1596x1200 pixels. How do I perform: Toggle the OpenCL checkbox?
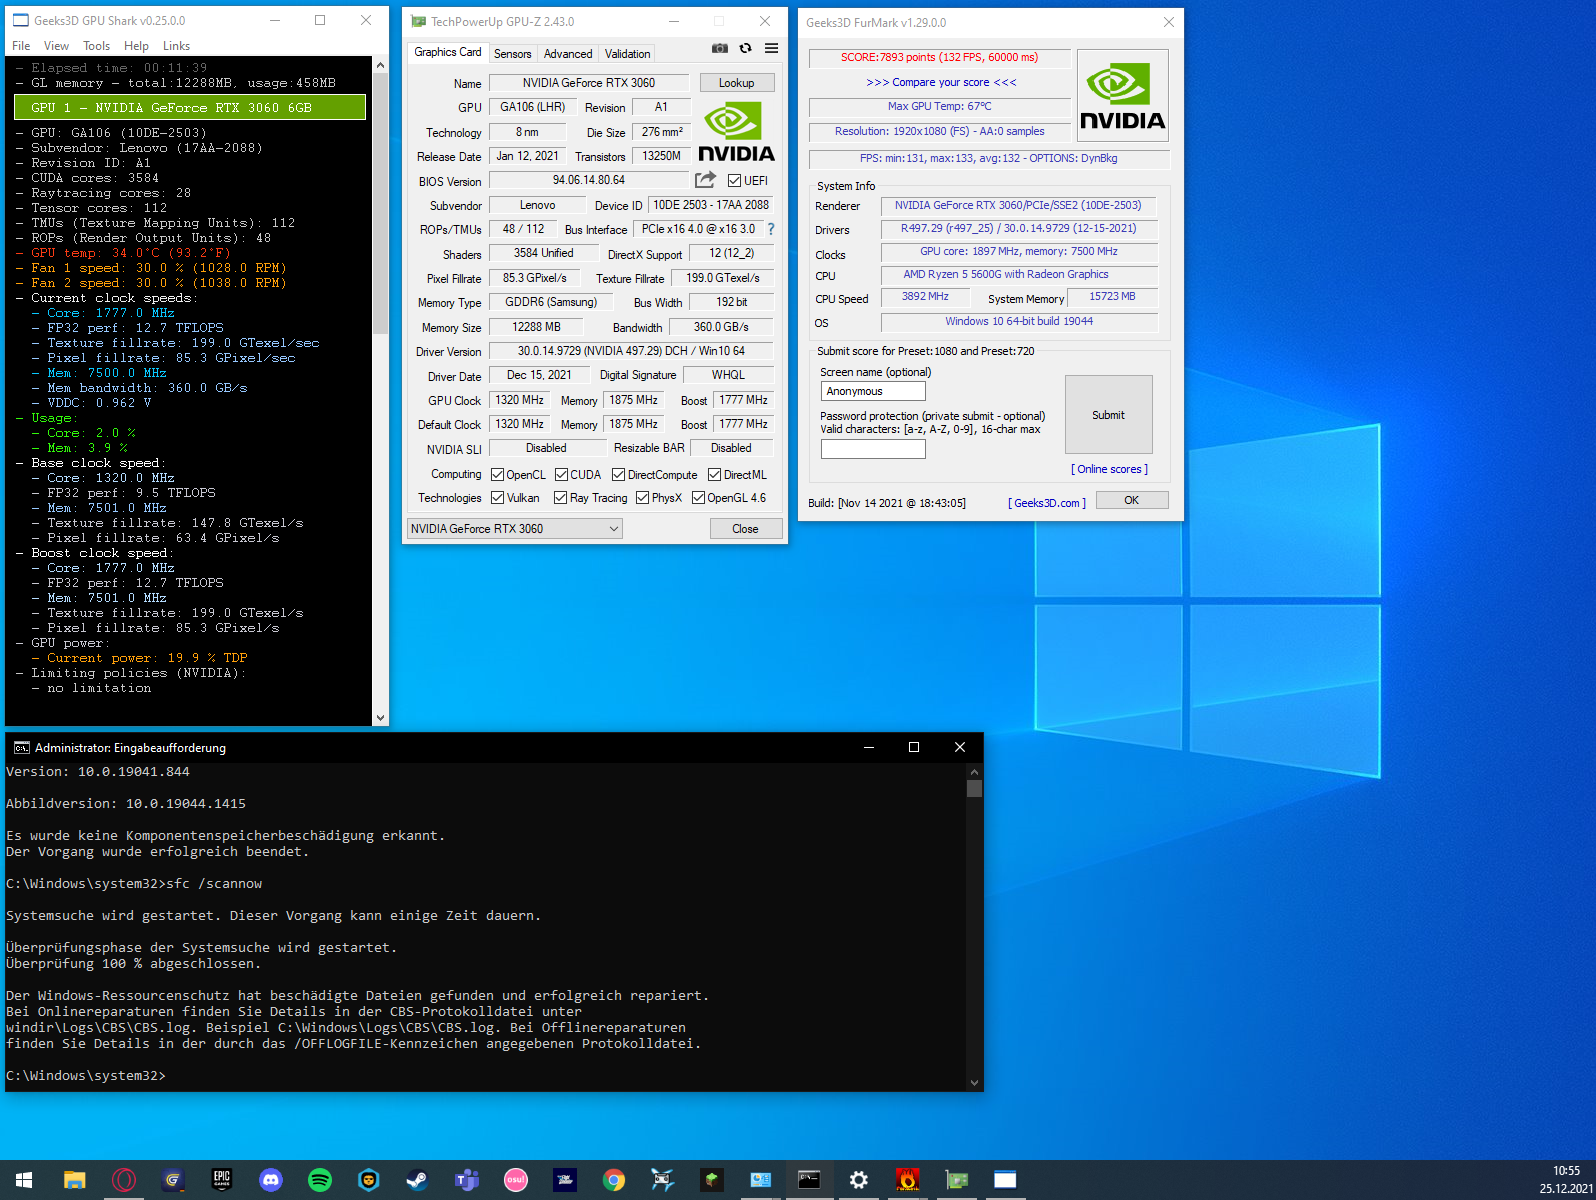498,475
